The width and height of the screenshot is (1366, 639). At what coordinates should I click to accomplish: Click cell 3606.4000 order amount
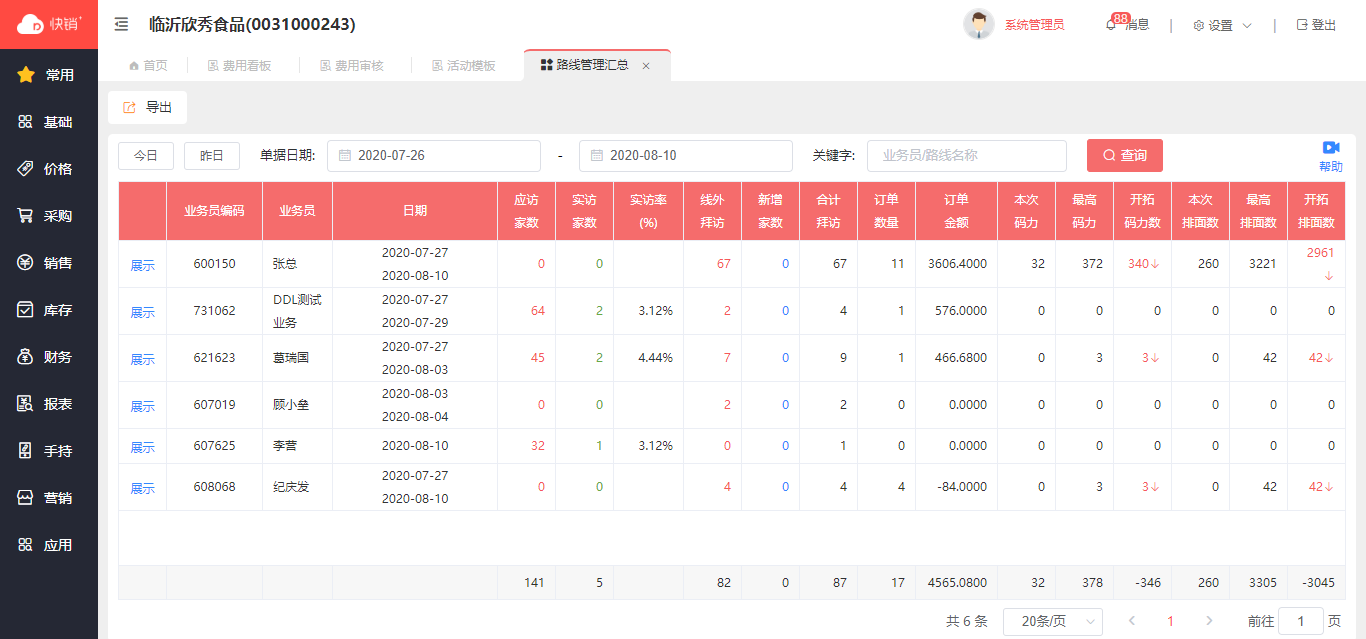coord(957,264)
